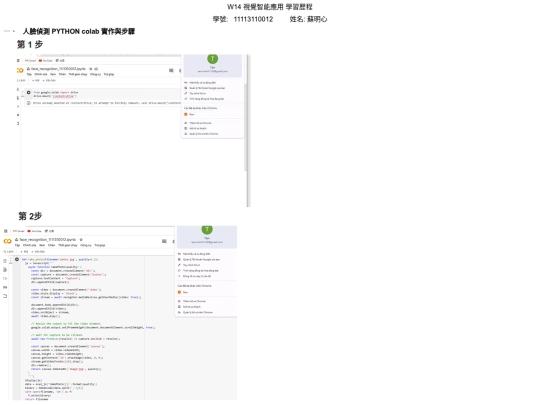The height and width of the screenshot is (405, 540).
Task: Open Gmail bookmark in step 1 screenshot
Action: (x=30, y=61)
